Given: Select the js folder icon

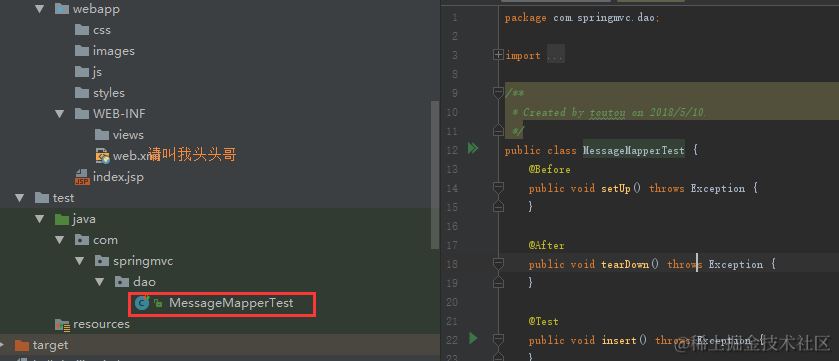Looking at the screenshot, I should [82, 72].
